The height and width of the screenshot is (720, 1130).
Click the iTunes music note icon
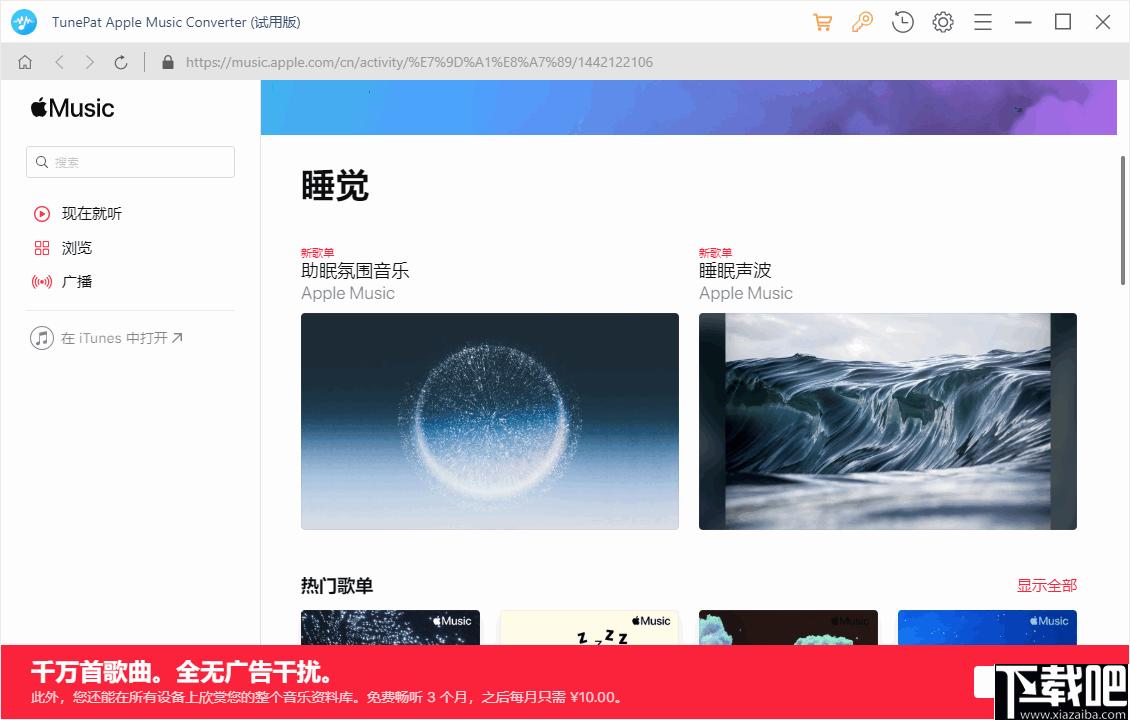[x=42, y=337]
